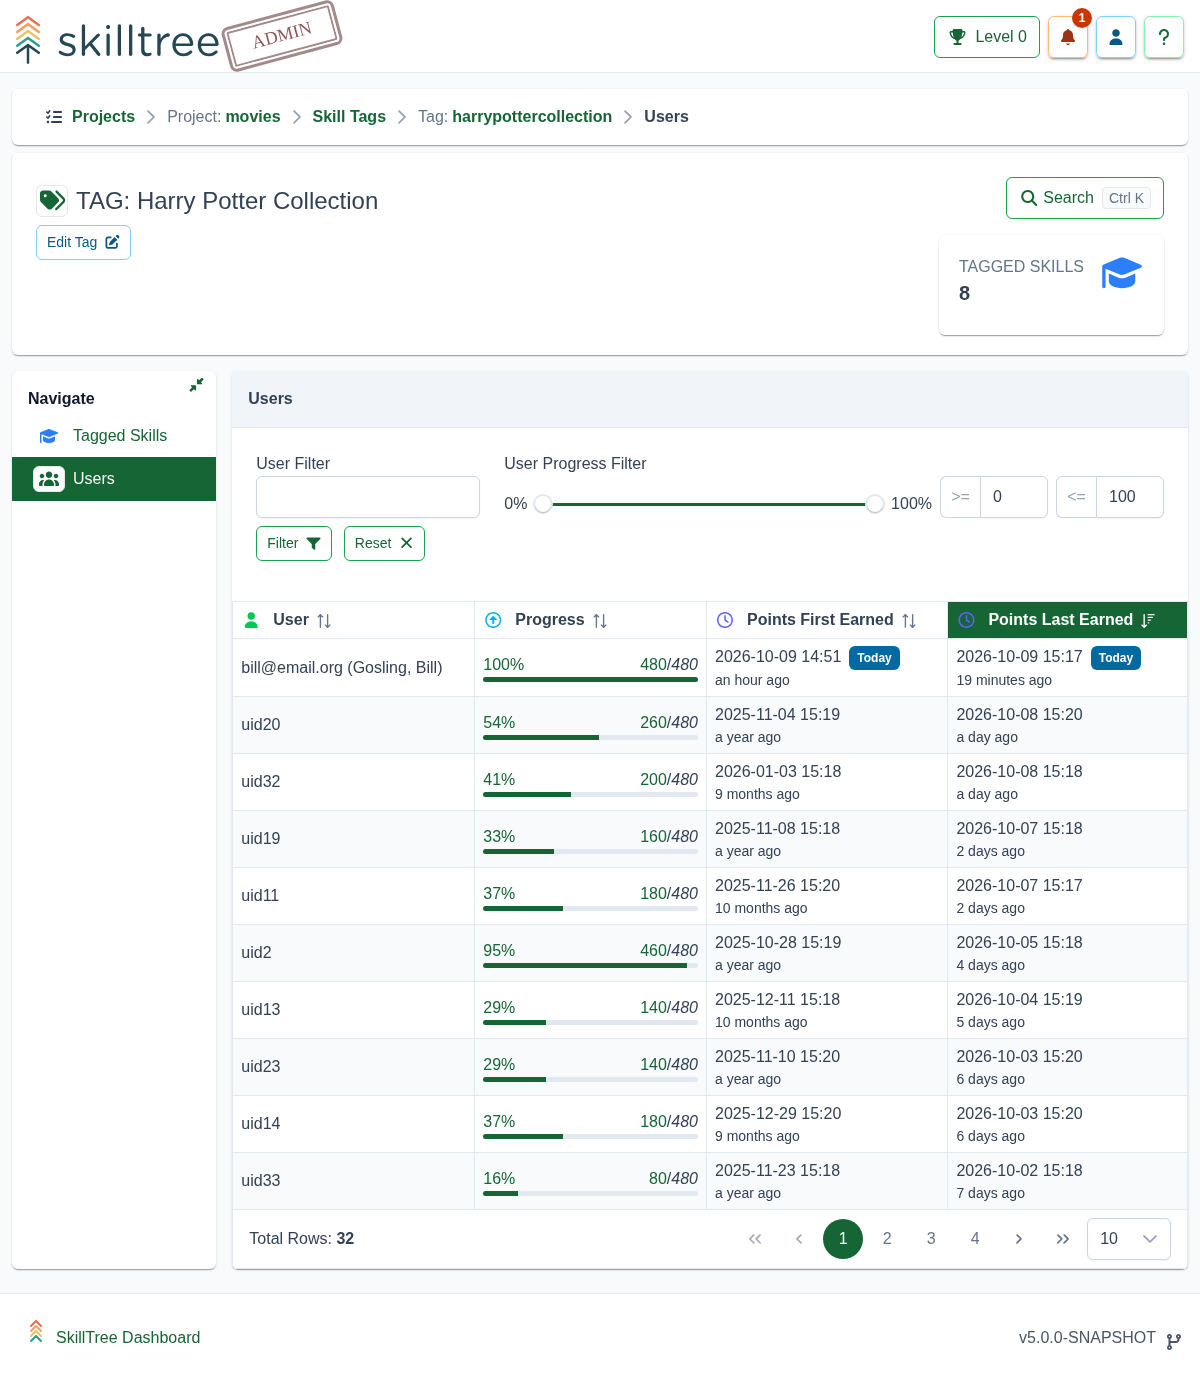
Task: Click the Users group icon in the navigation
Action: pos(49,479)
